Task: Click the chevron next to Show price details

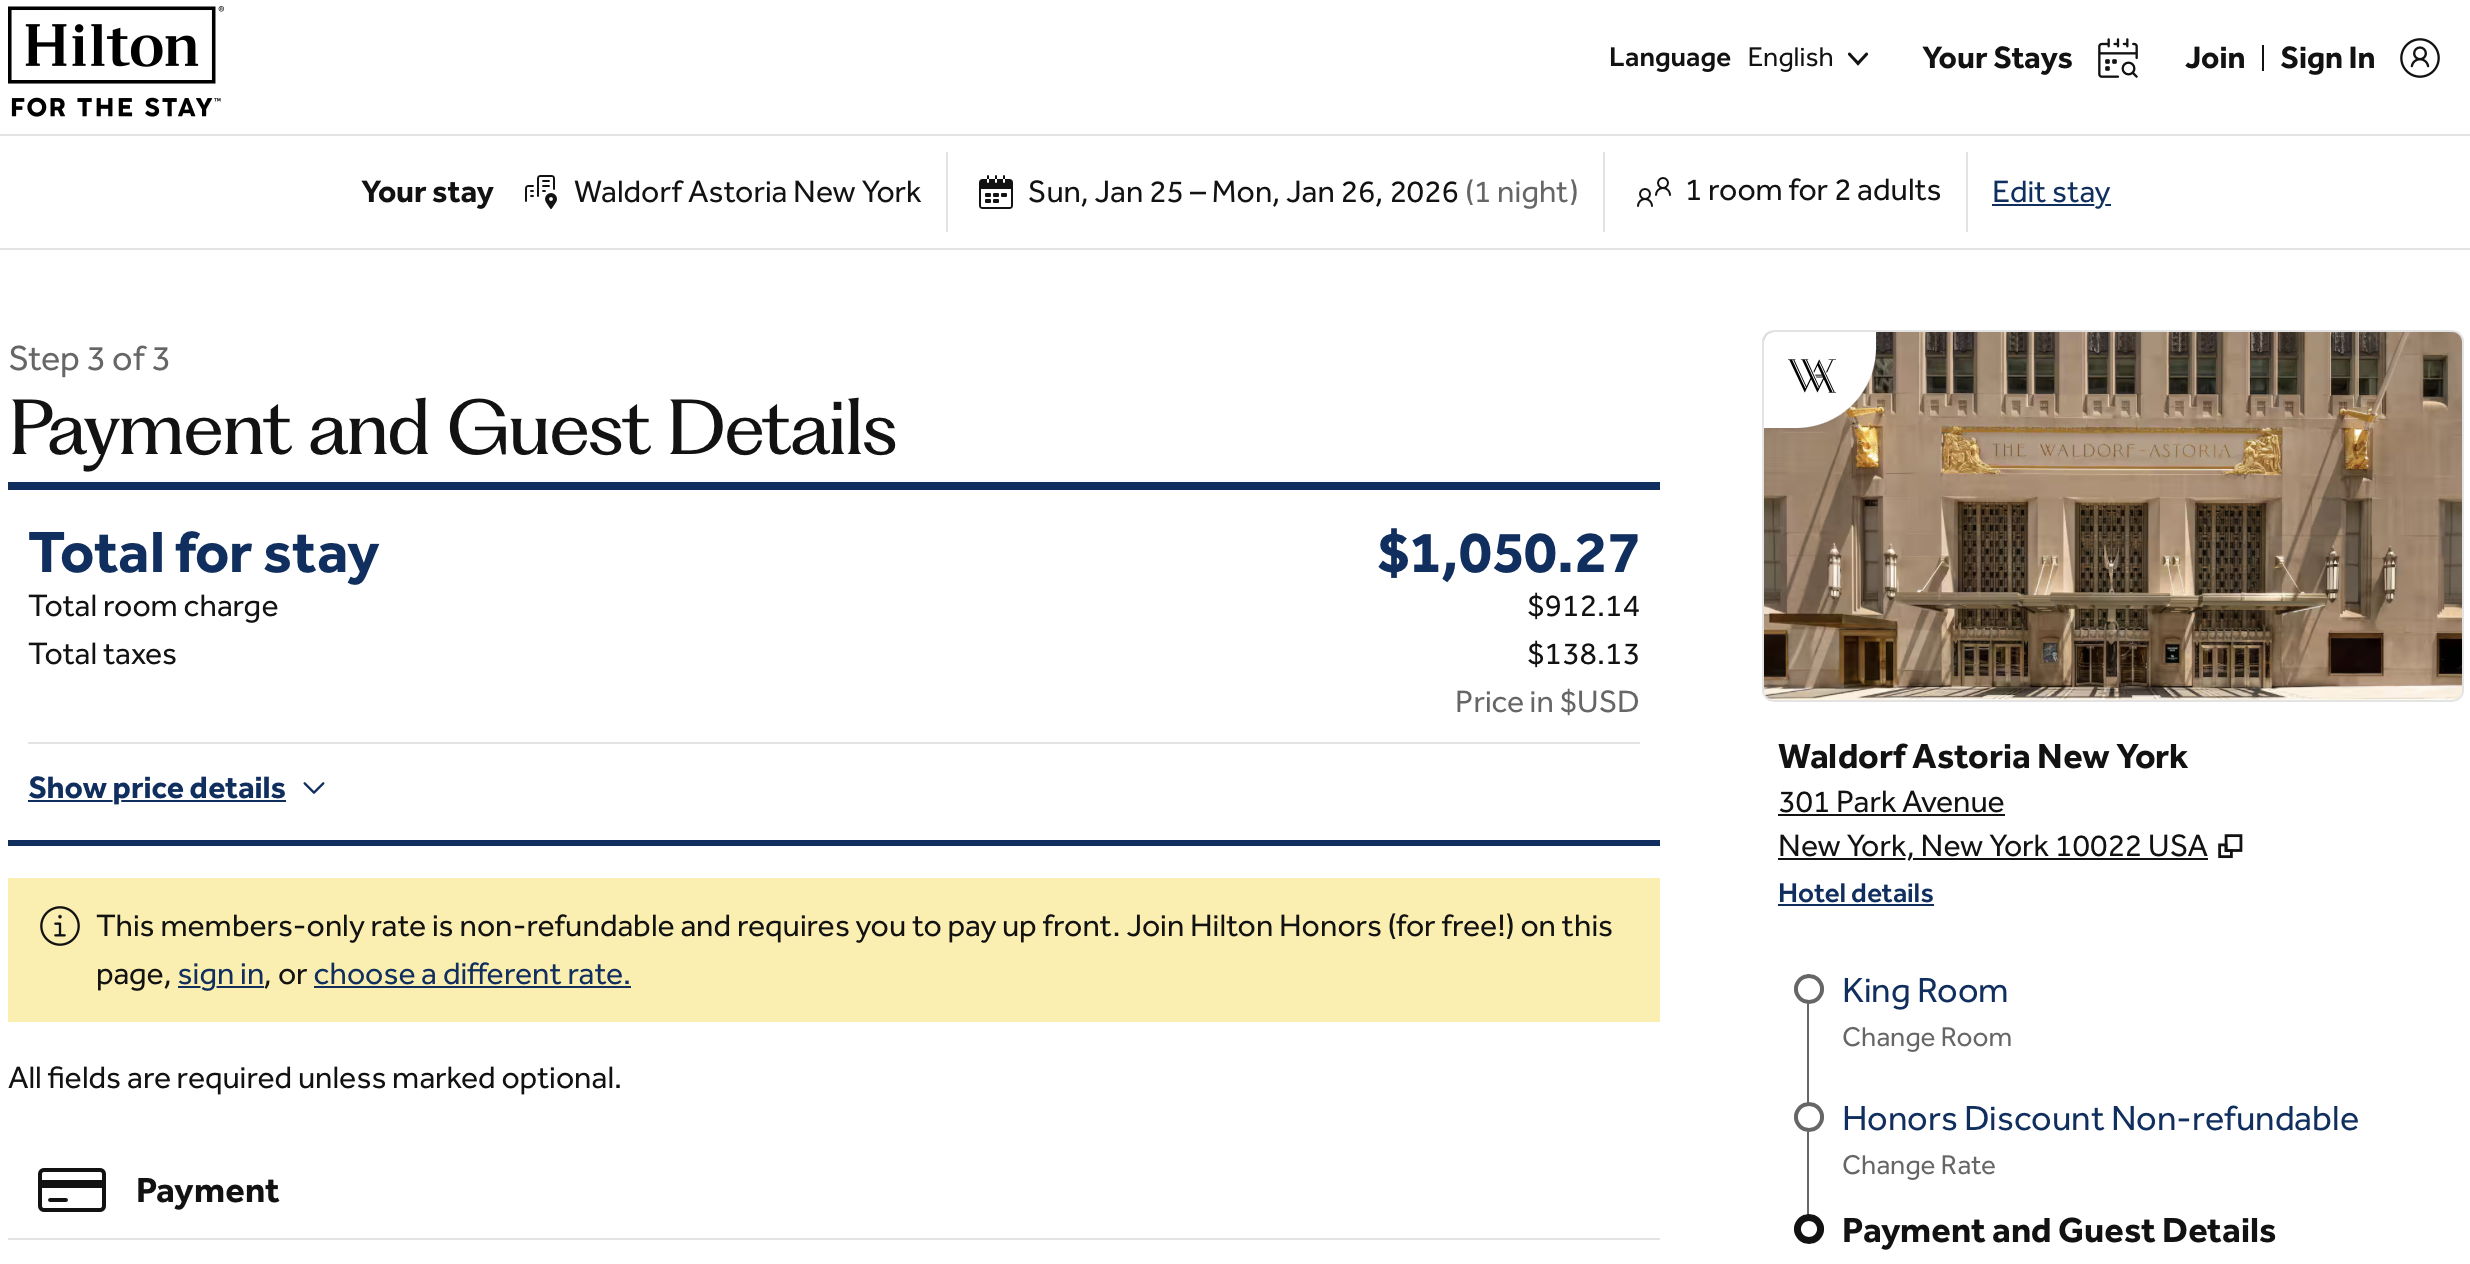Action: click(x=314, y=788)
